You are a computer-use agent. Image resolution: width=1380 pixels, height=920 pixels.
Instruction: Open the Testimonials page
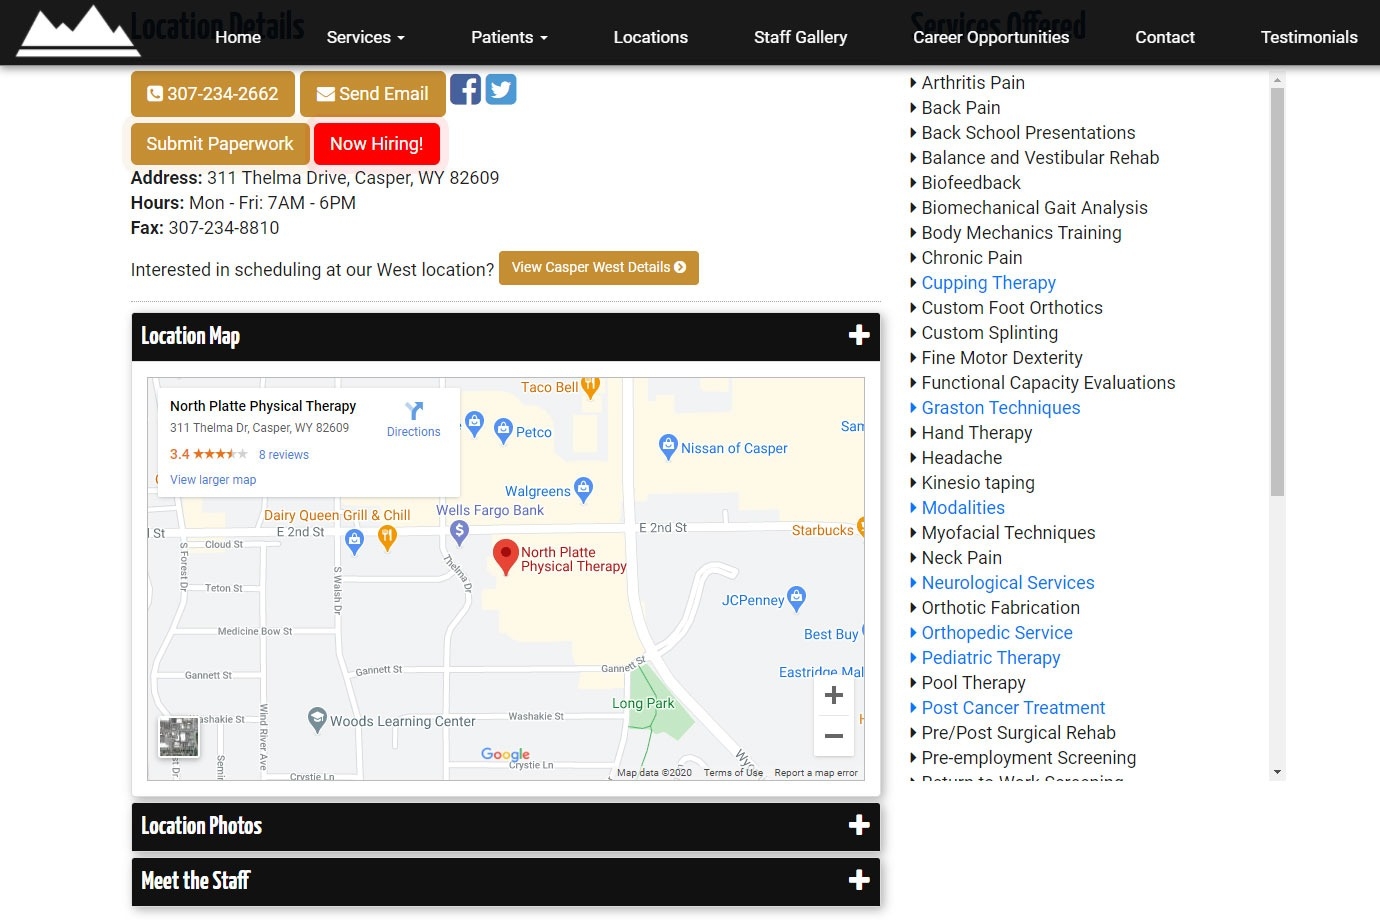(x=1309, y=37)
